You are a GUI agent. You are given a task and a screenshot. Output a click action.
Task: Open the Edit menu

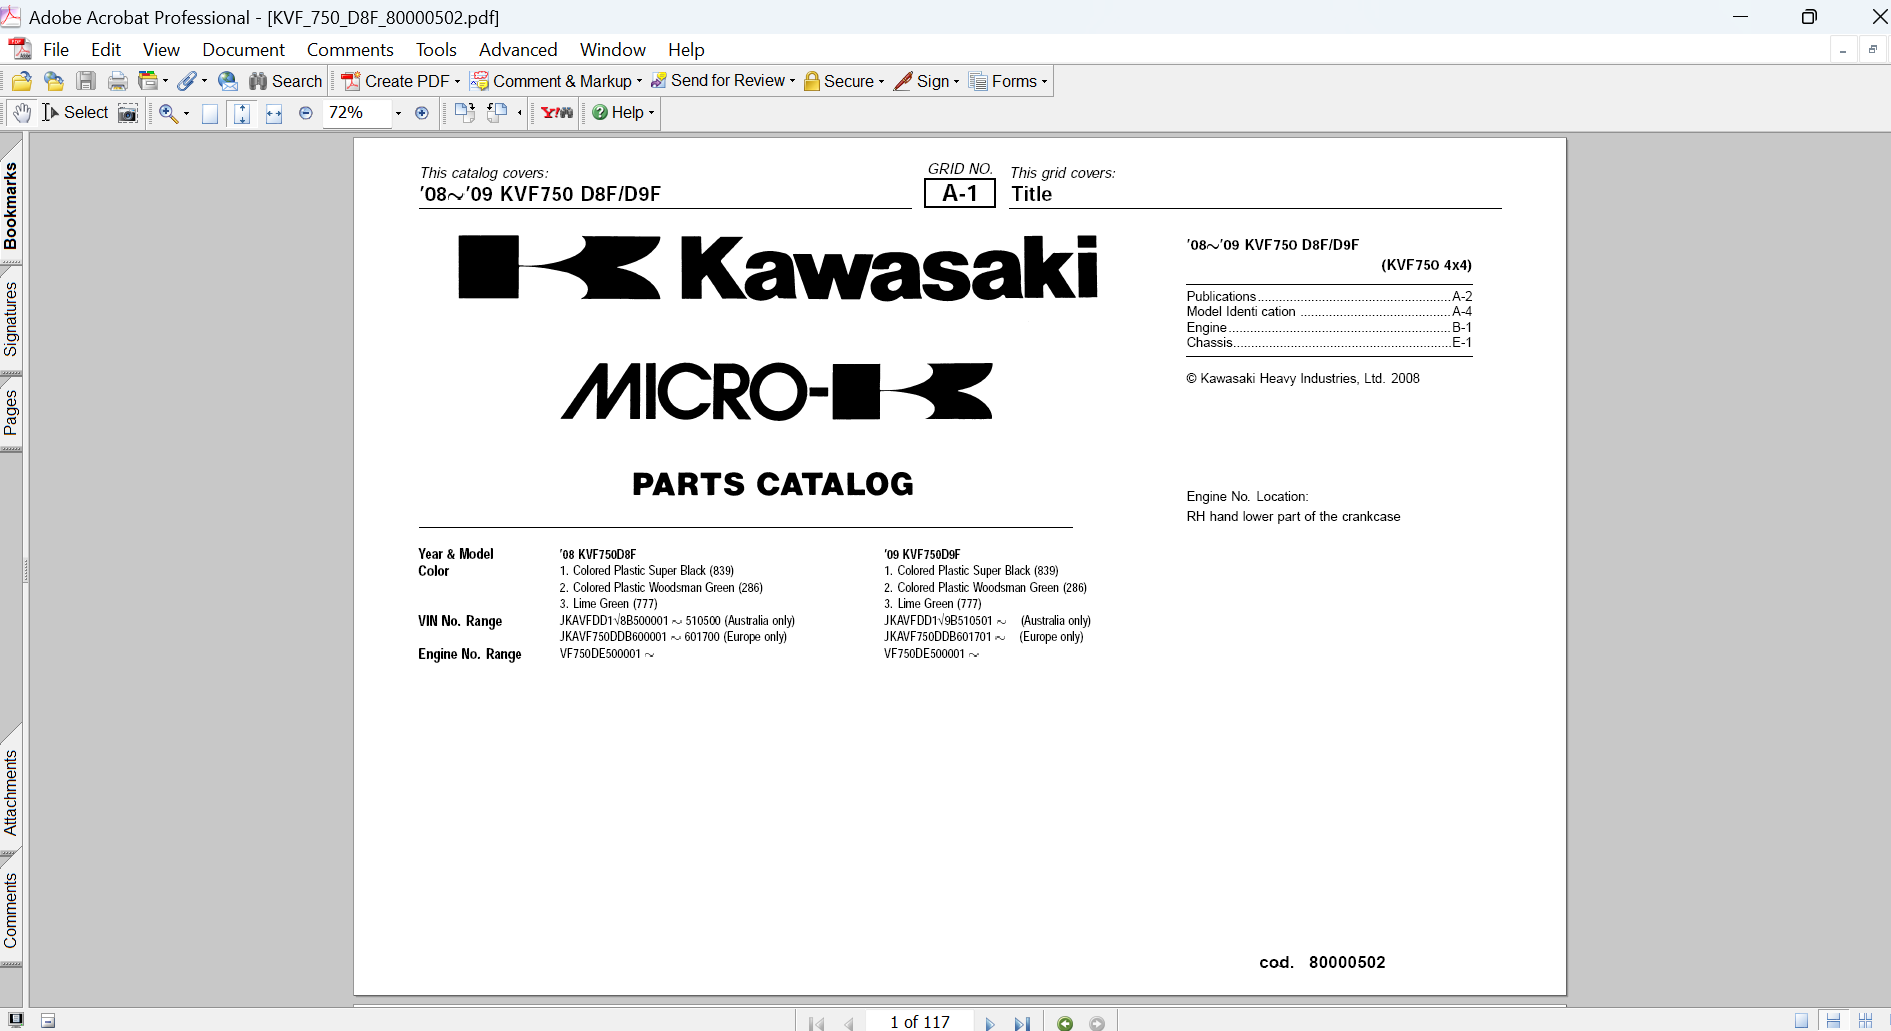pyautogui.click(x=106, y=50)
